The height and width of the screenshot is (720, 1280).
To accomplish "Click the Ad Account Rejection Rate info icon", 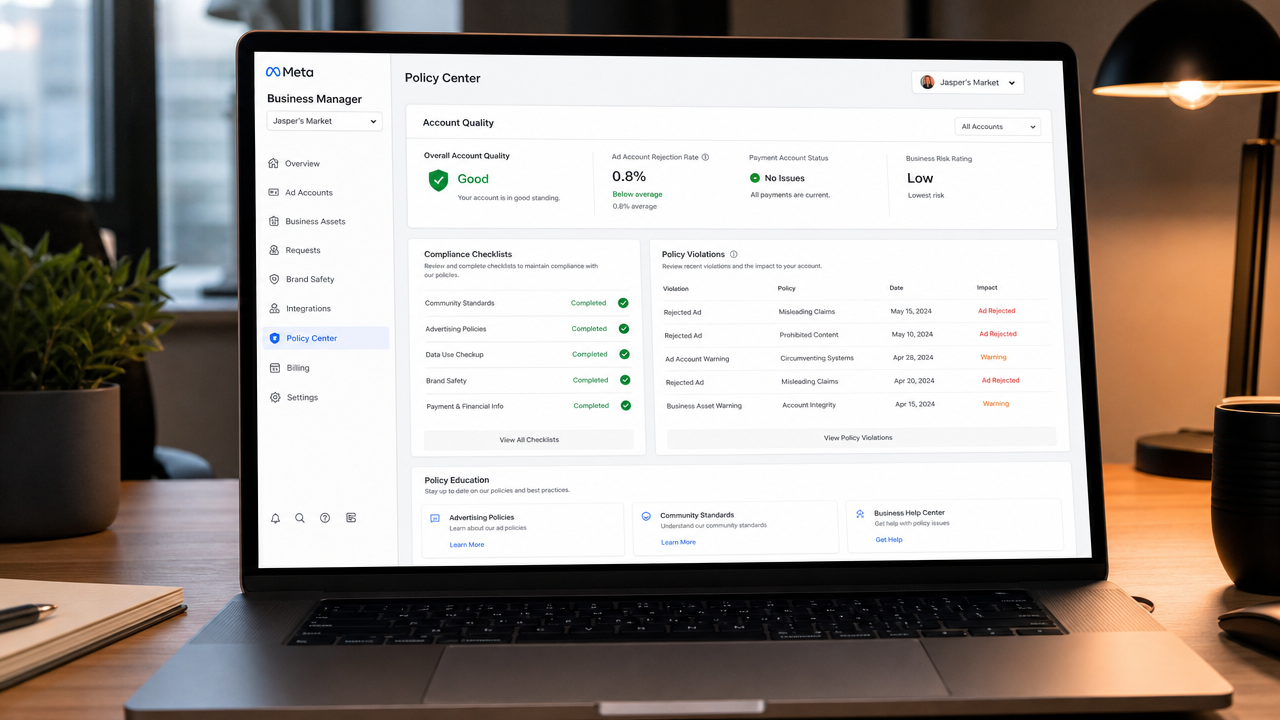I will pos(705,157).
